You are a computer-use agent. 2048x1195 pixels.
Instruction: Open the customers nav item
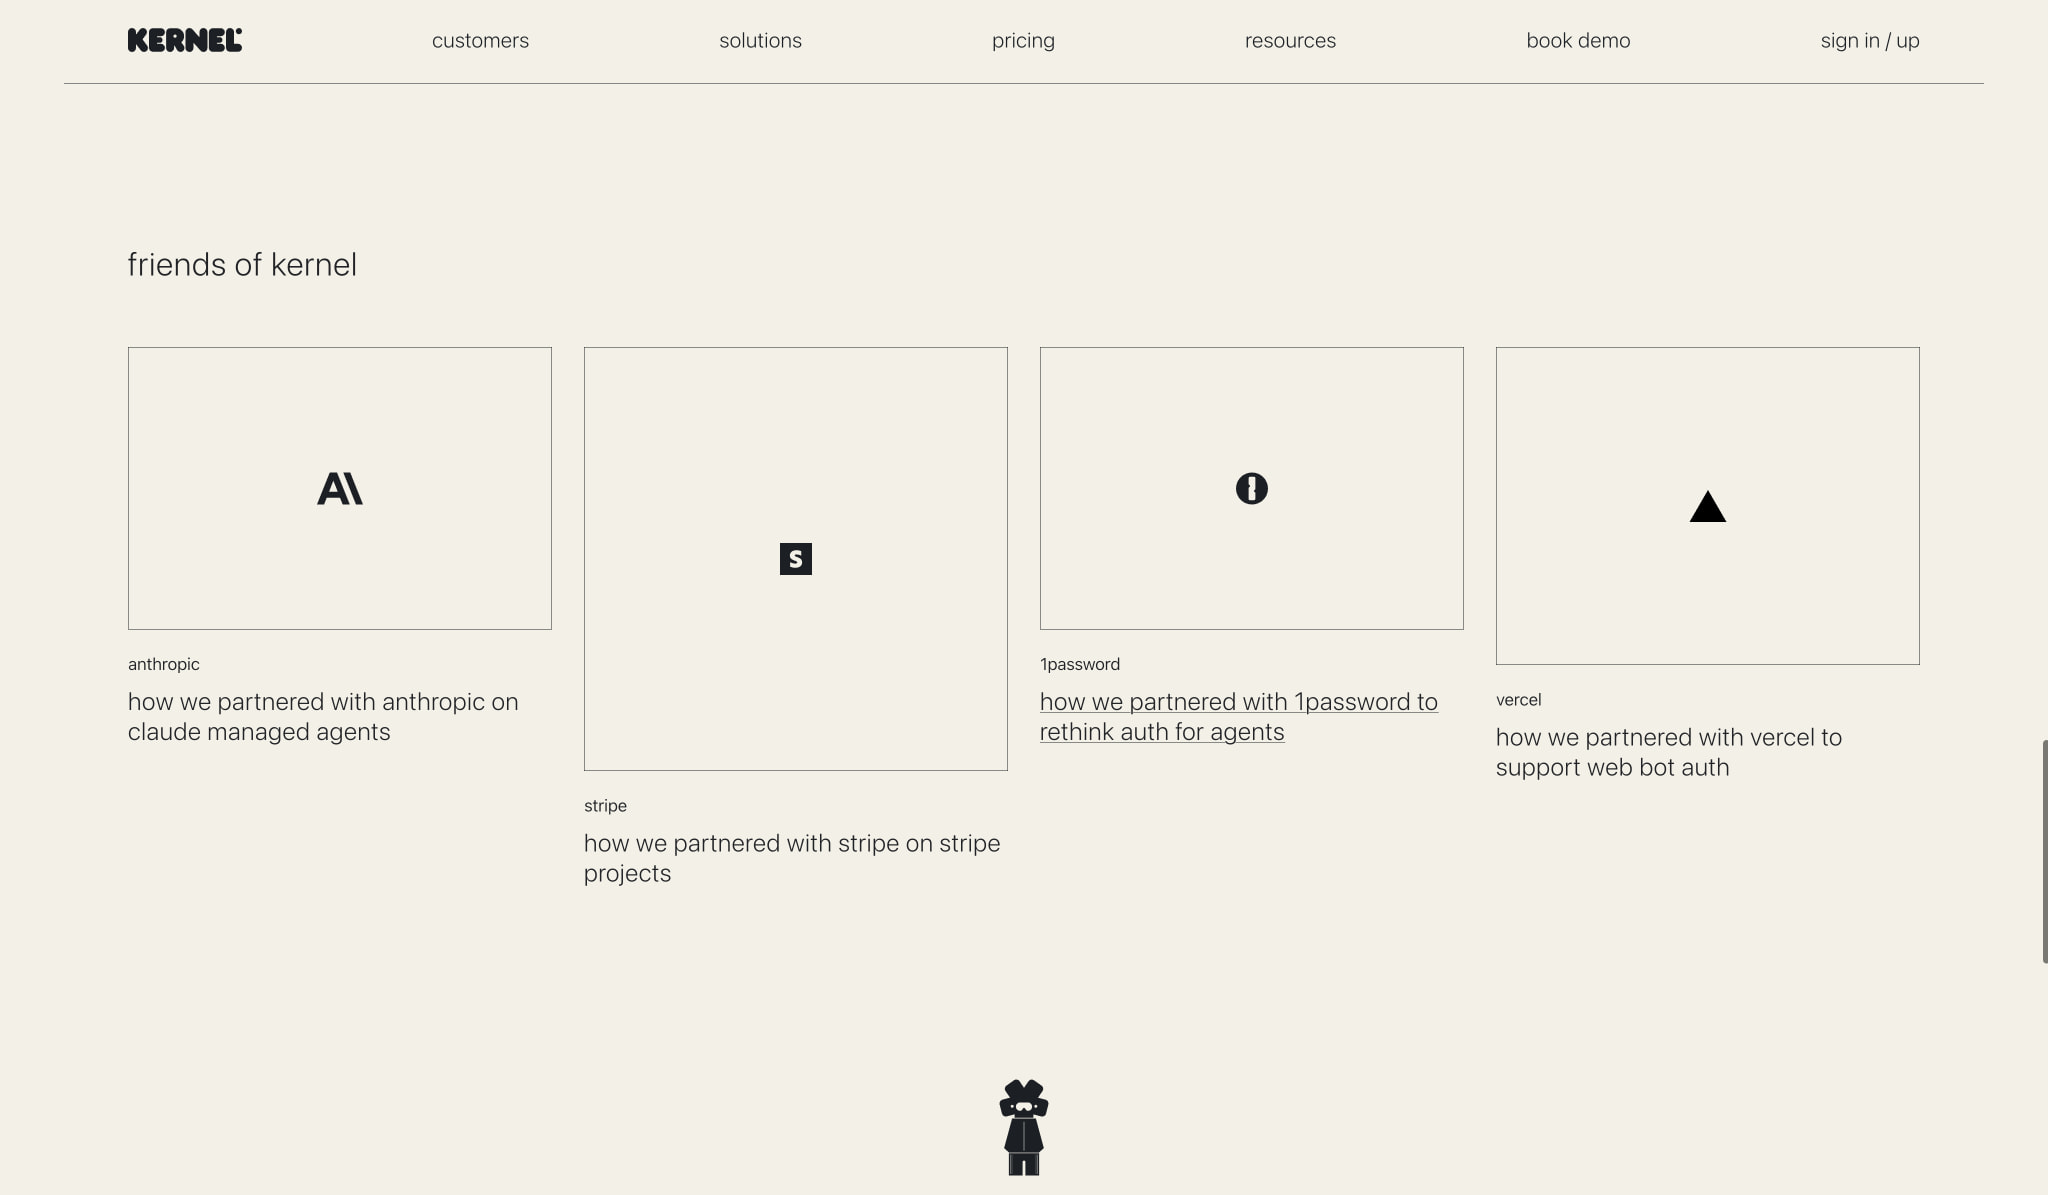click(480, 41)
